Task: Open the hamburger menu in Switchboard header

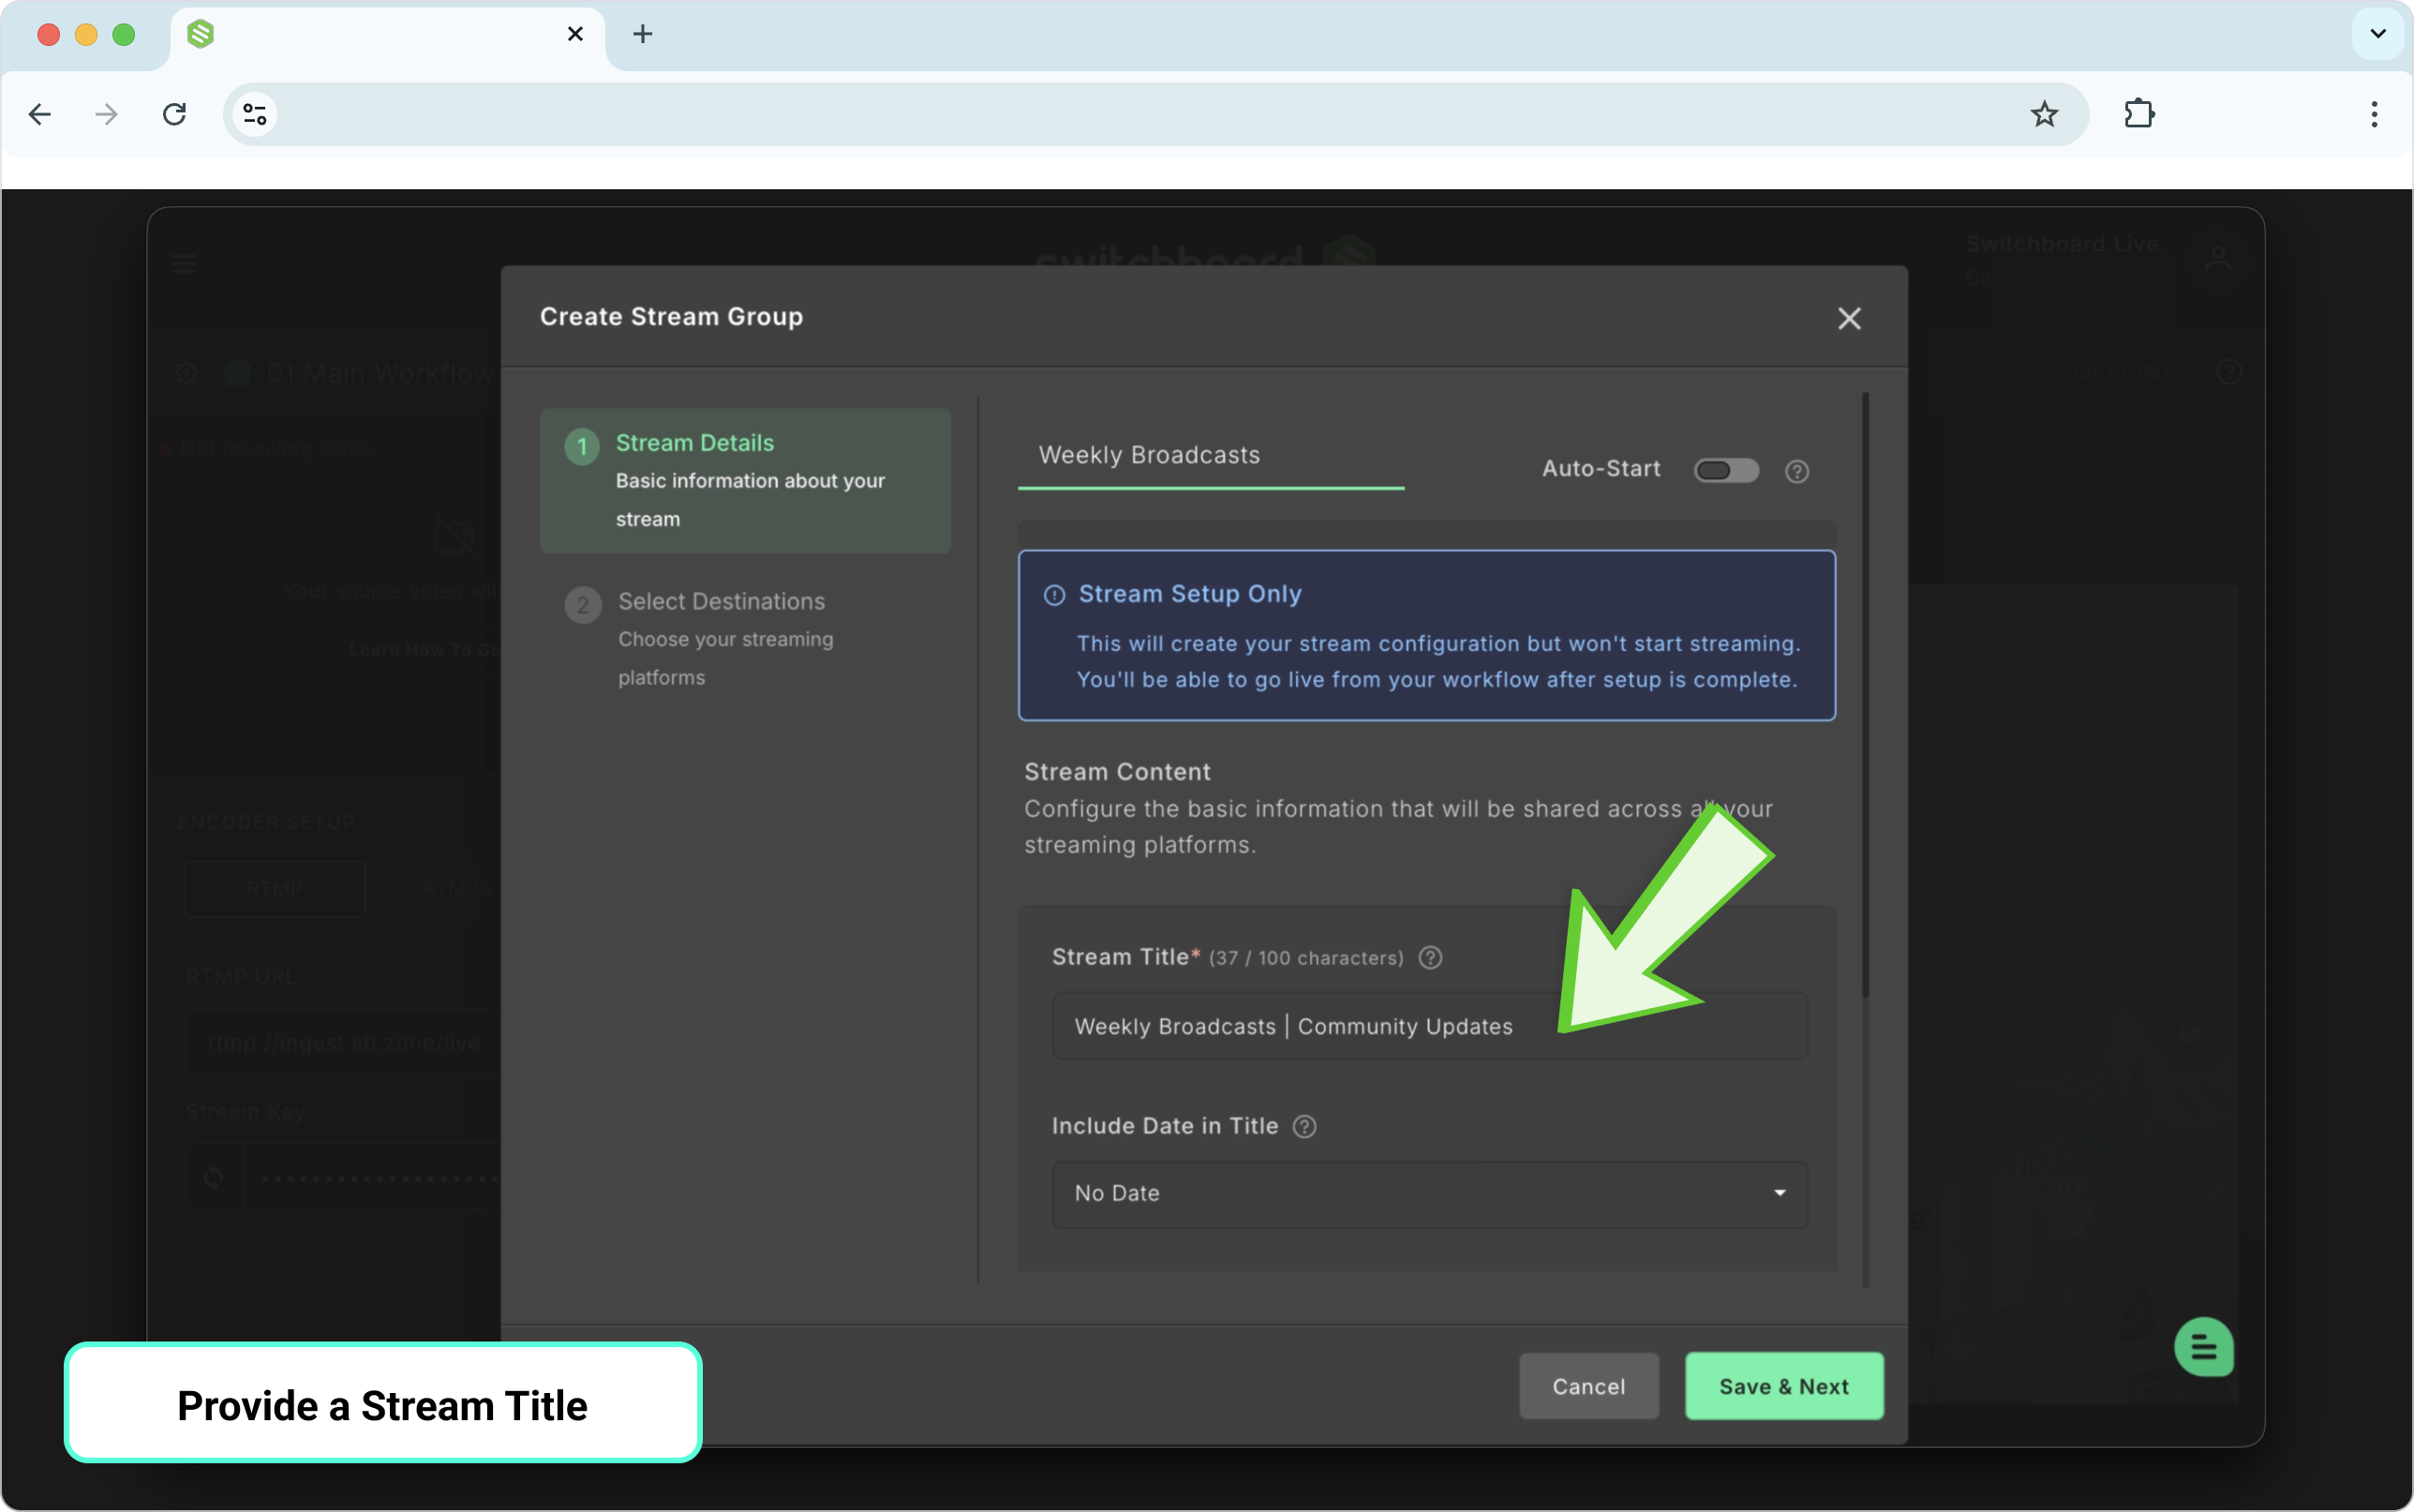Action: pos(184,264)
